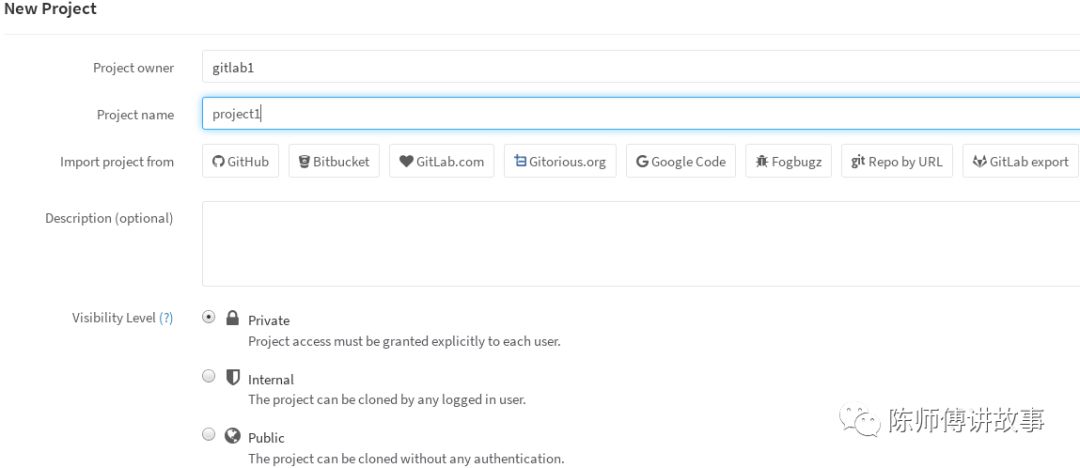Viewport: 1080px width, 468px height.
Task: Open the Project owner gitlab1 dropdown
Action: coord(640,67)
